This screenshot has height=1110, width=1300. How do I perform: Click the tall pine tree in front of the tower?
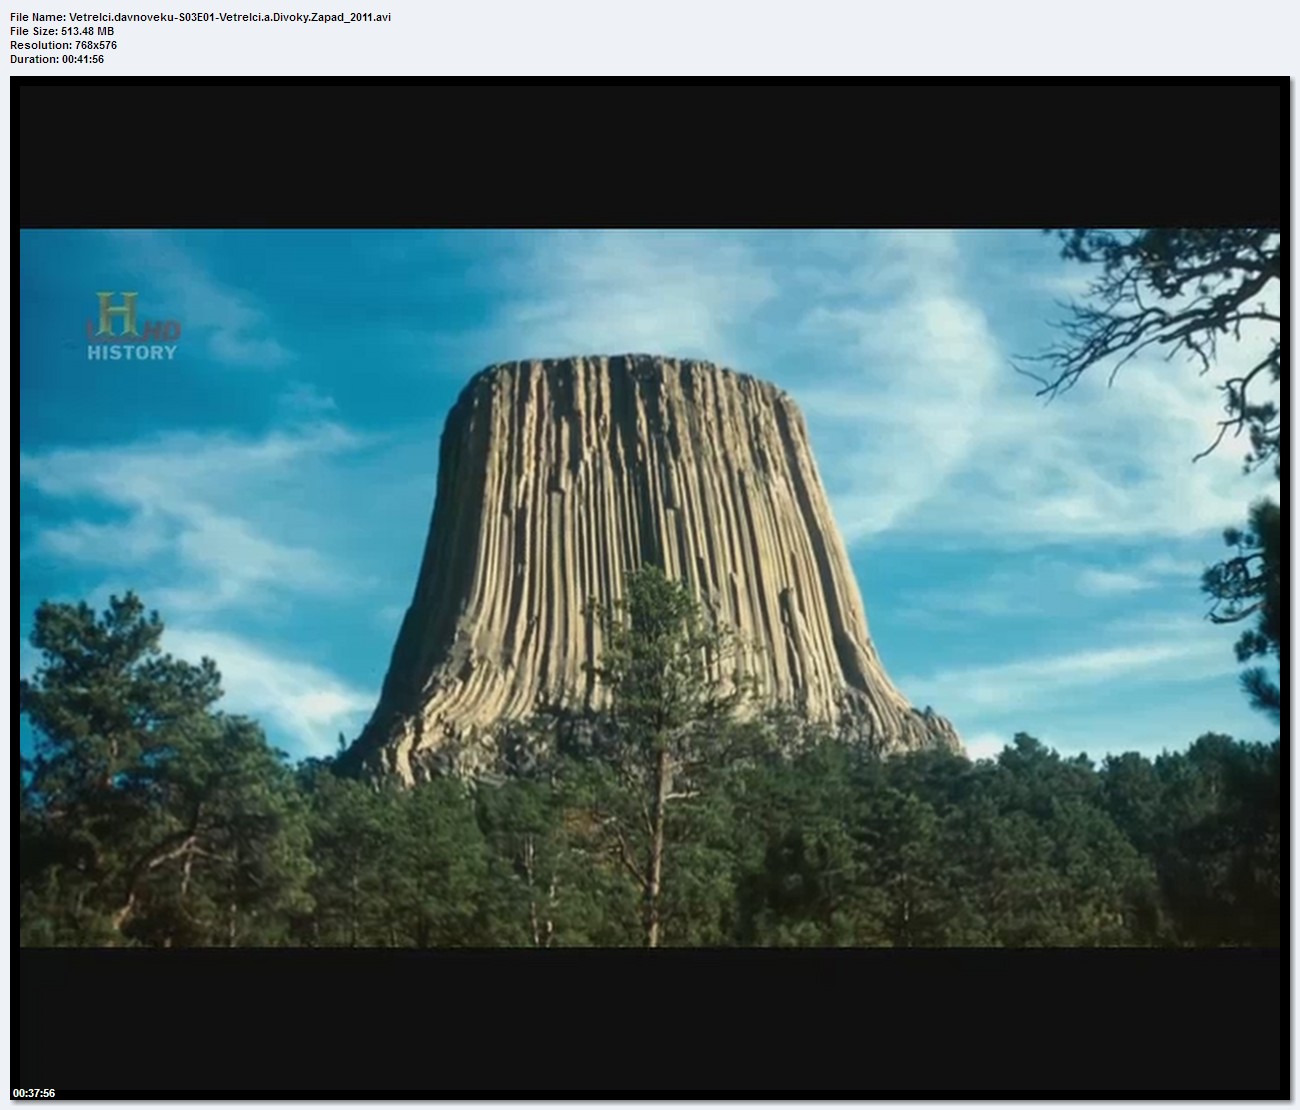[x=655, y=700]
